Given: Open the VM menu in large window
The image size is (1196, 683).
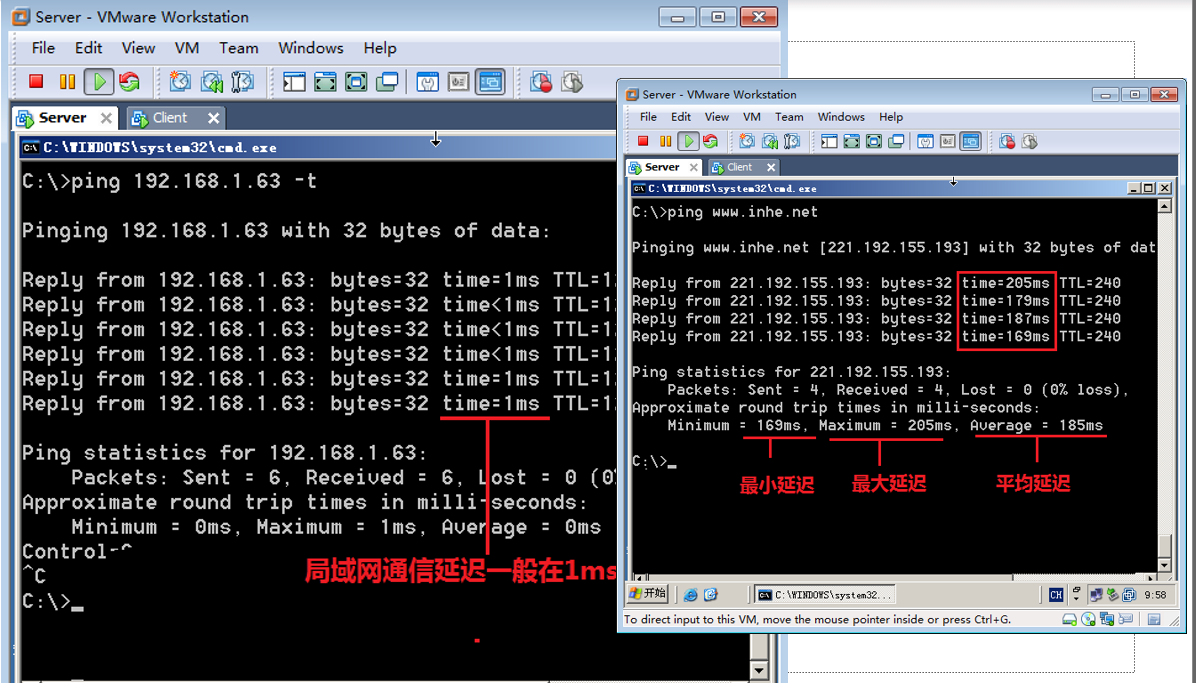Looking at the screenshot, I should pos(187,48).
